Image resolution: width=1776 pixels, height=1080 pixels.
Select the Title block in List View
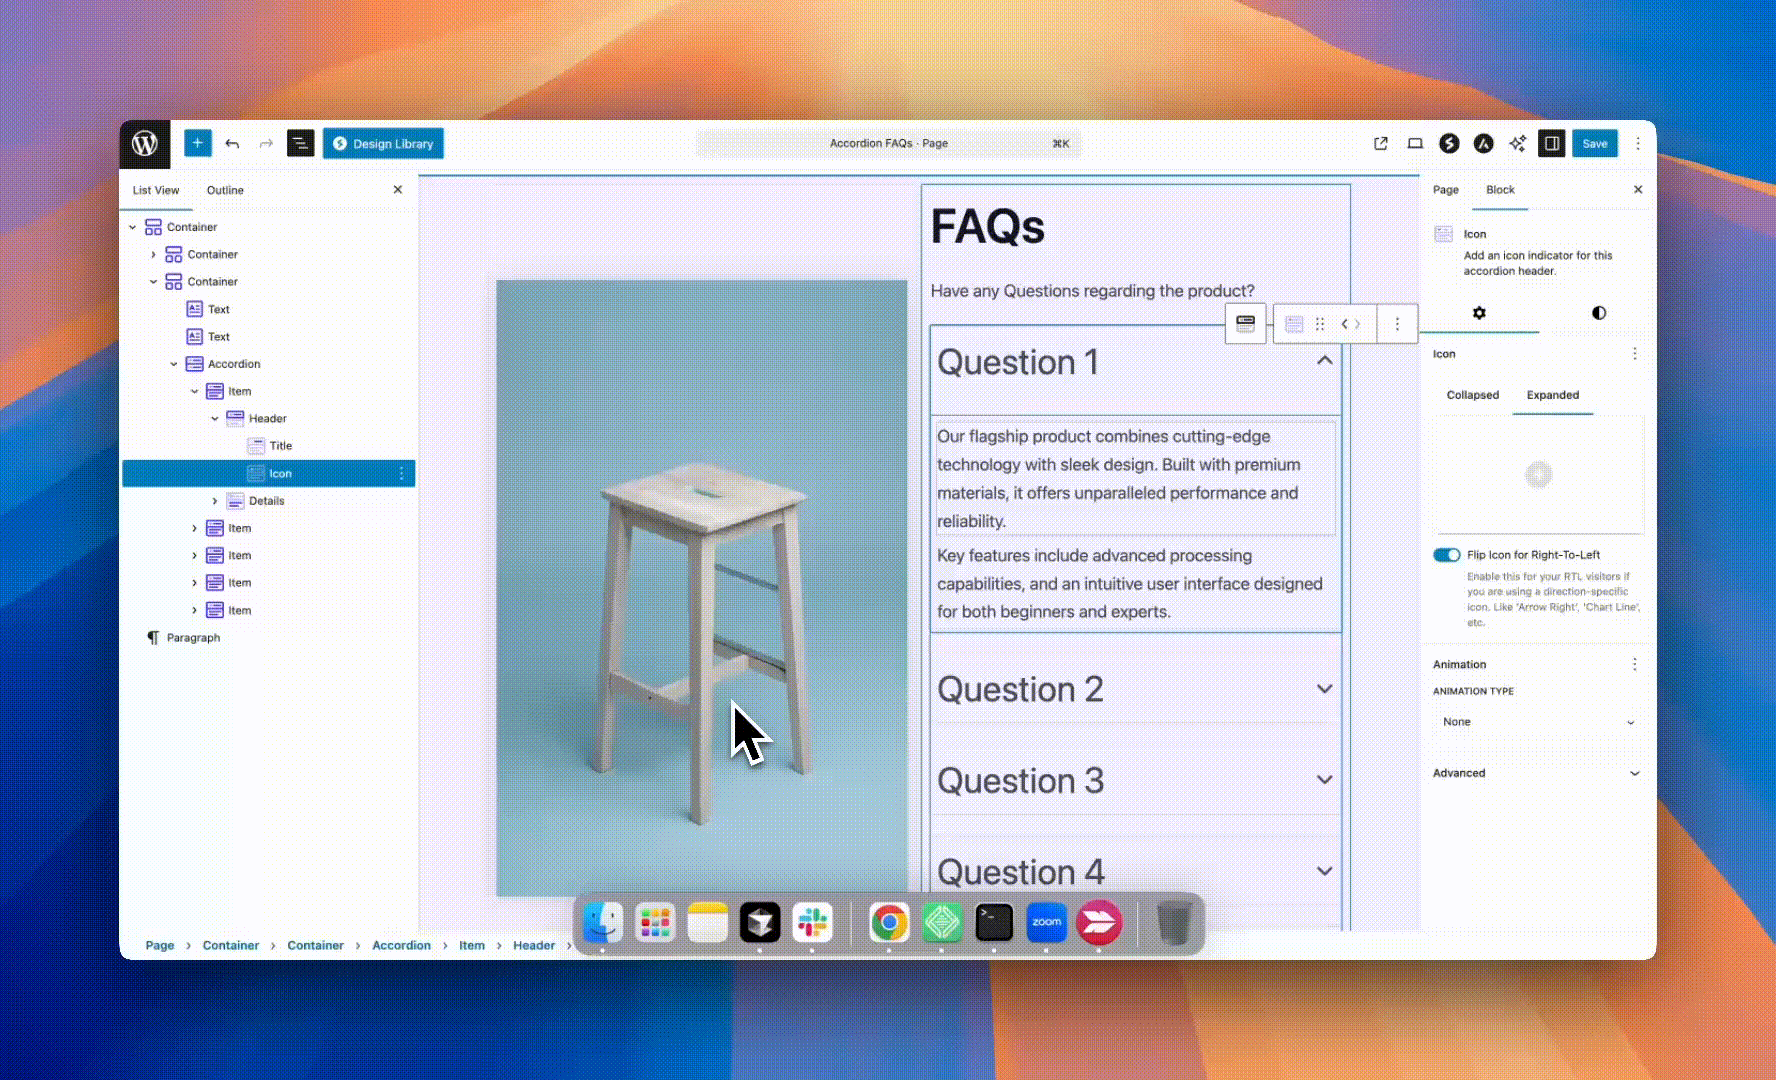pos(281,446)
